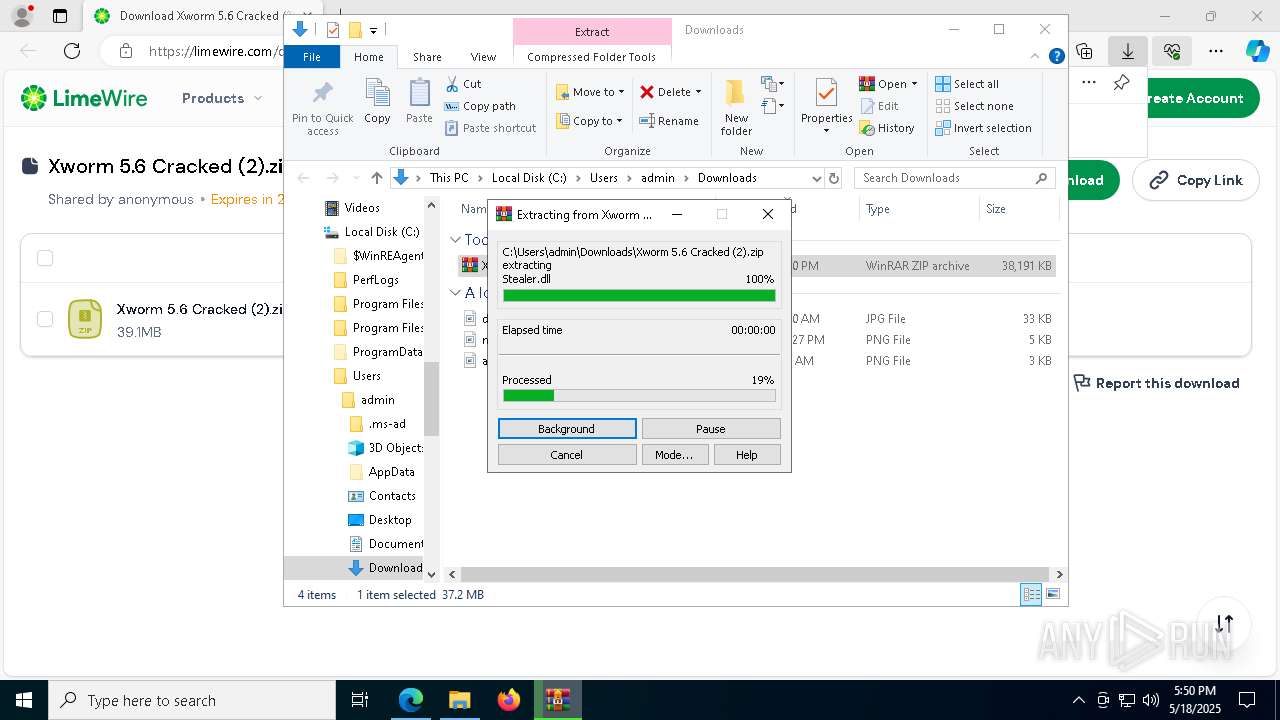The width and height of the screenshot is (1280, 720).
Task: Open Edge downloads toolbar icon
Action: (1128, 51)
